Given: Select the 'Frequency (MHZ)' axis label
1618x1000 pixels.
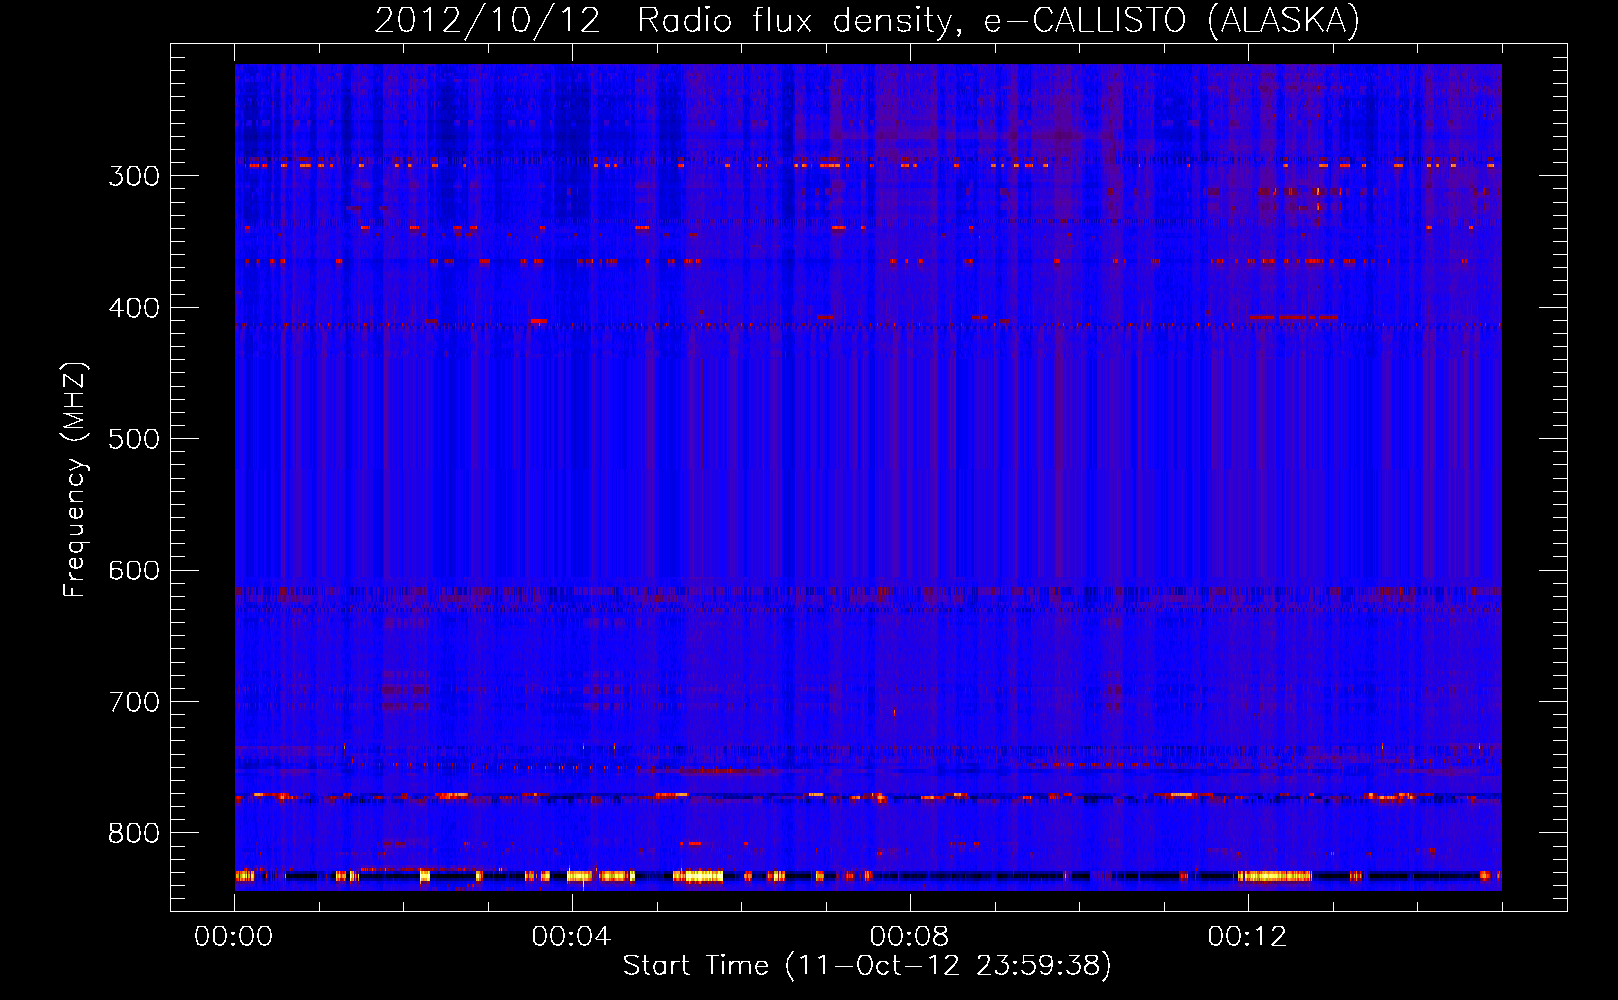Looking at the screenshot, I should point(75,479).
